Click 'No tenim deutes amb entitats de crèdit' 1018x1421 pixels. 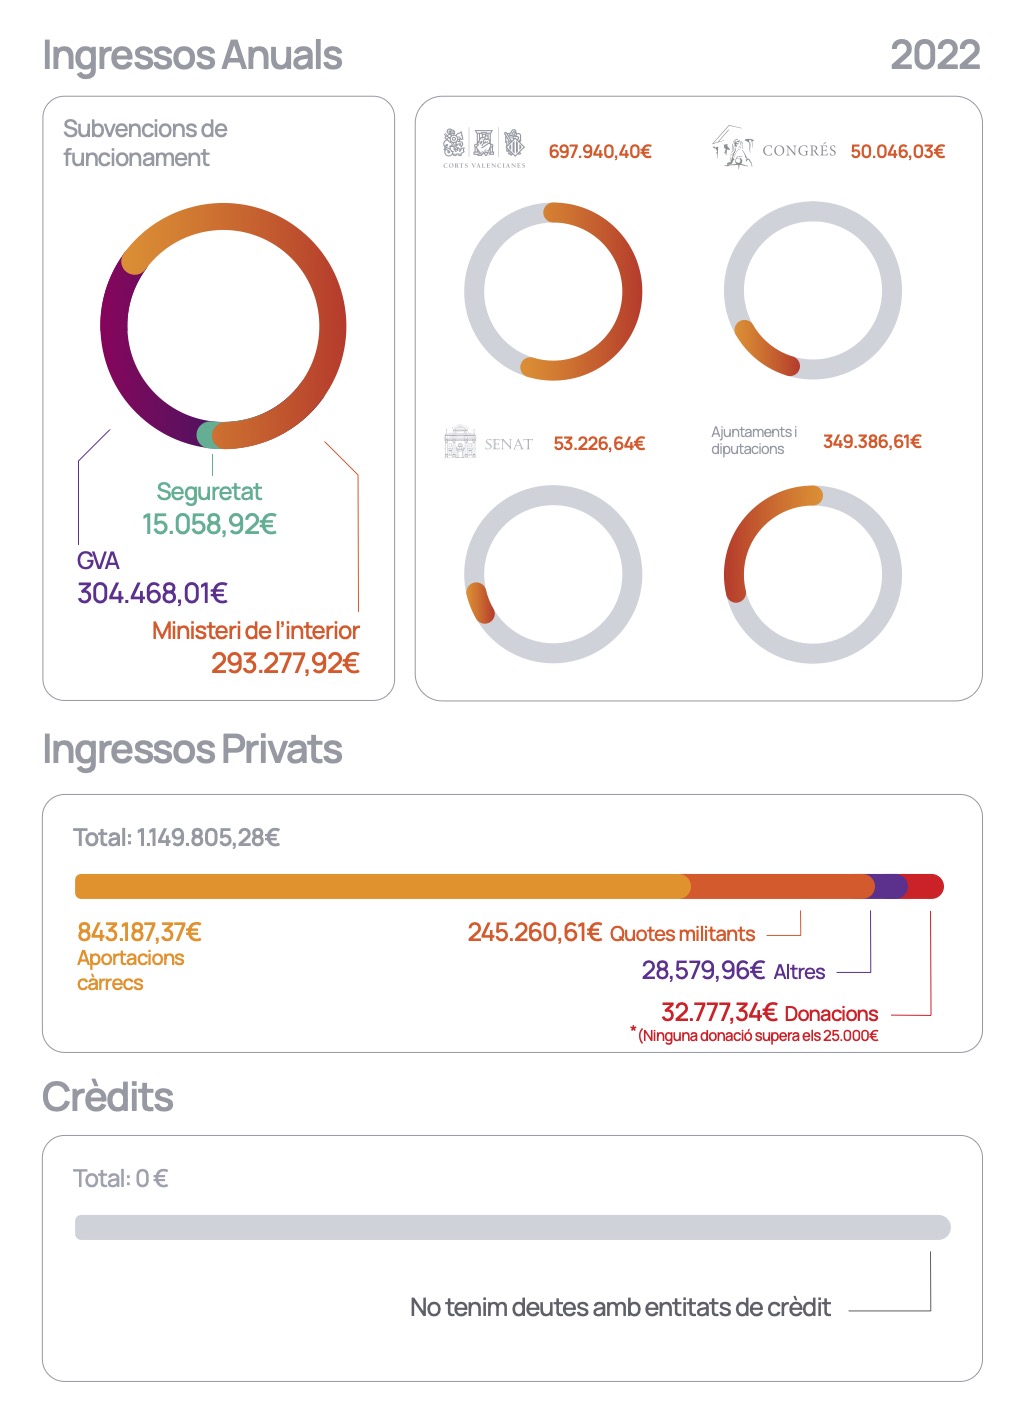pos(620,1307)
